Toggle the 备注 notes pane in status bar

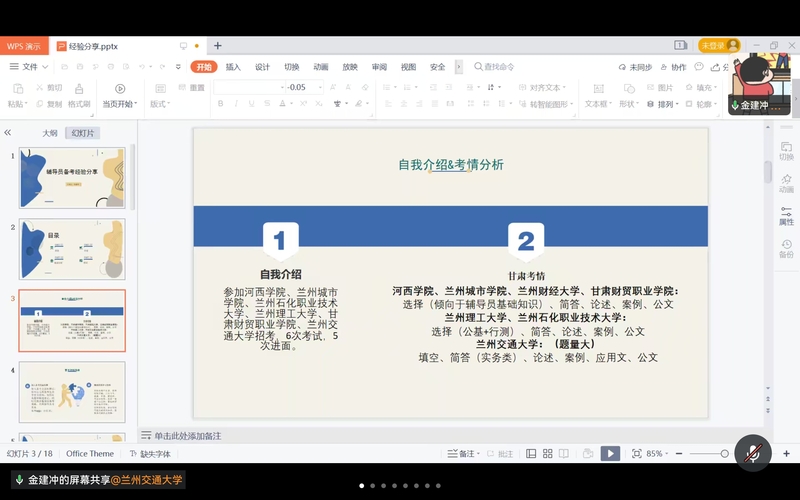462,453
